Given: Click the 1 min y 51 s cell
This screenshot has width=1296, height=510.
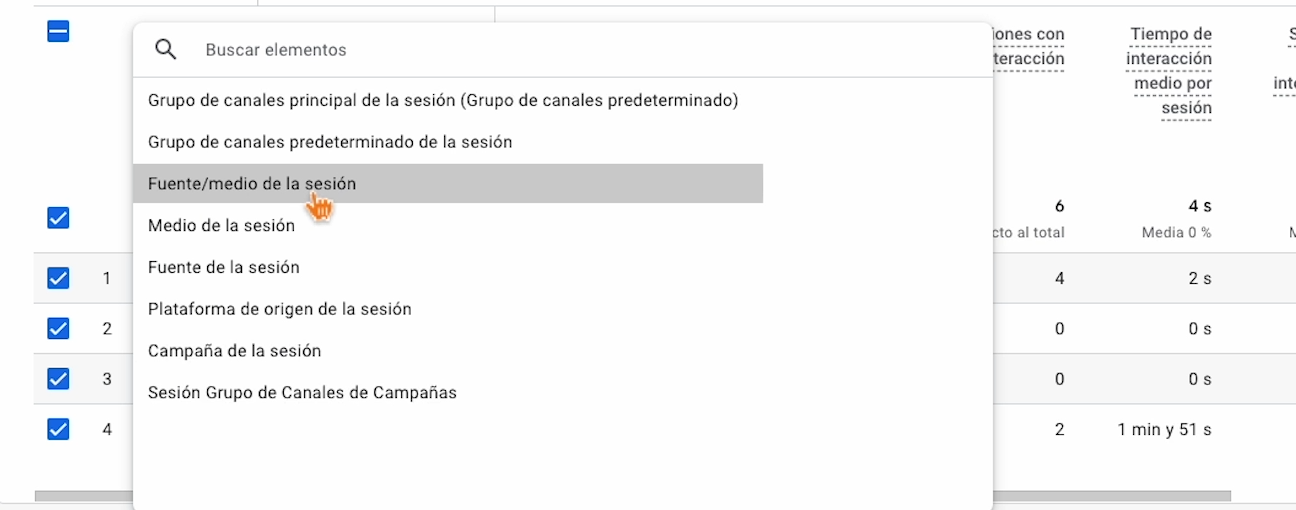Looking at the screenshot, I should click(1164, 430).
